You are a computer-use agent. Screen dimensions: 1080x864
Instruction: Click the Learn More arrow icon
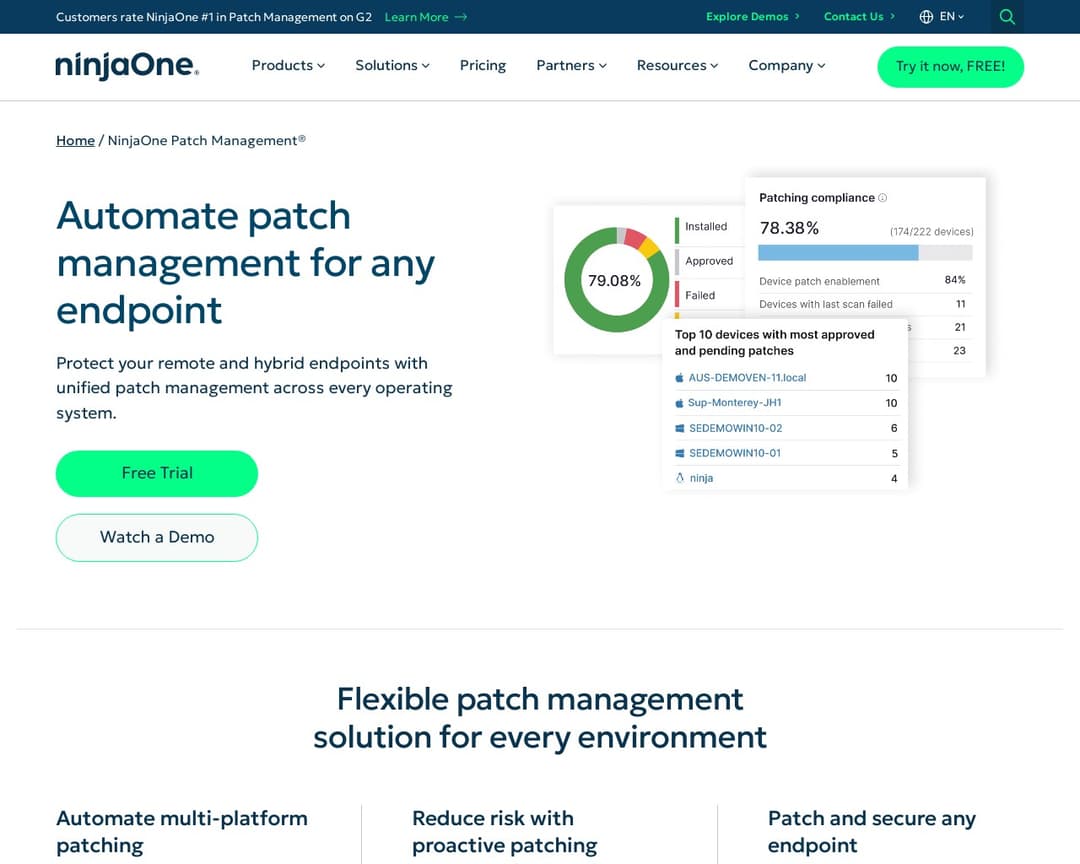461,17
